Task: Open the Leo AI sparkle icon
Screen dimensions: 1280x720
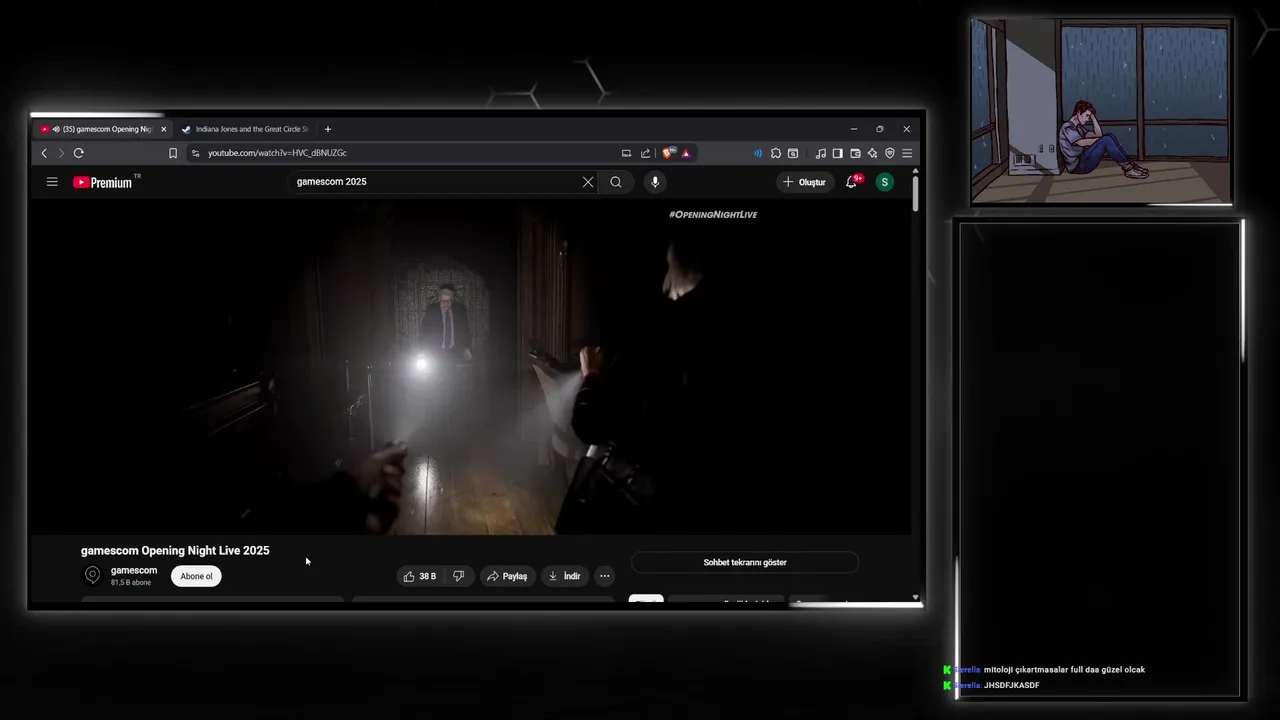Action: (872, 153)
